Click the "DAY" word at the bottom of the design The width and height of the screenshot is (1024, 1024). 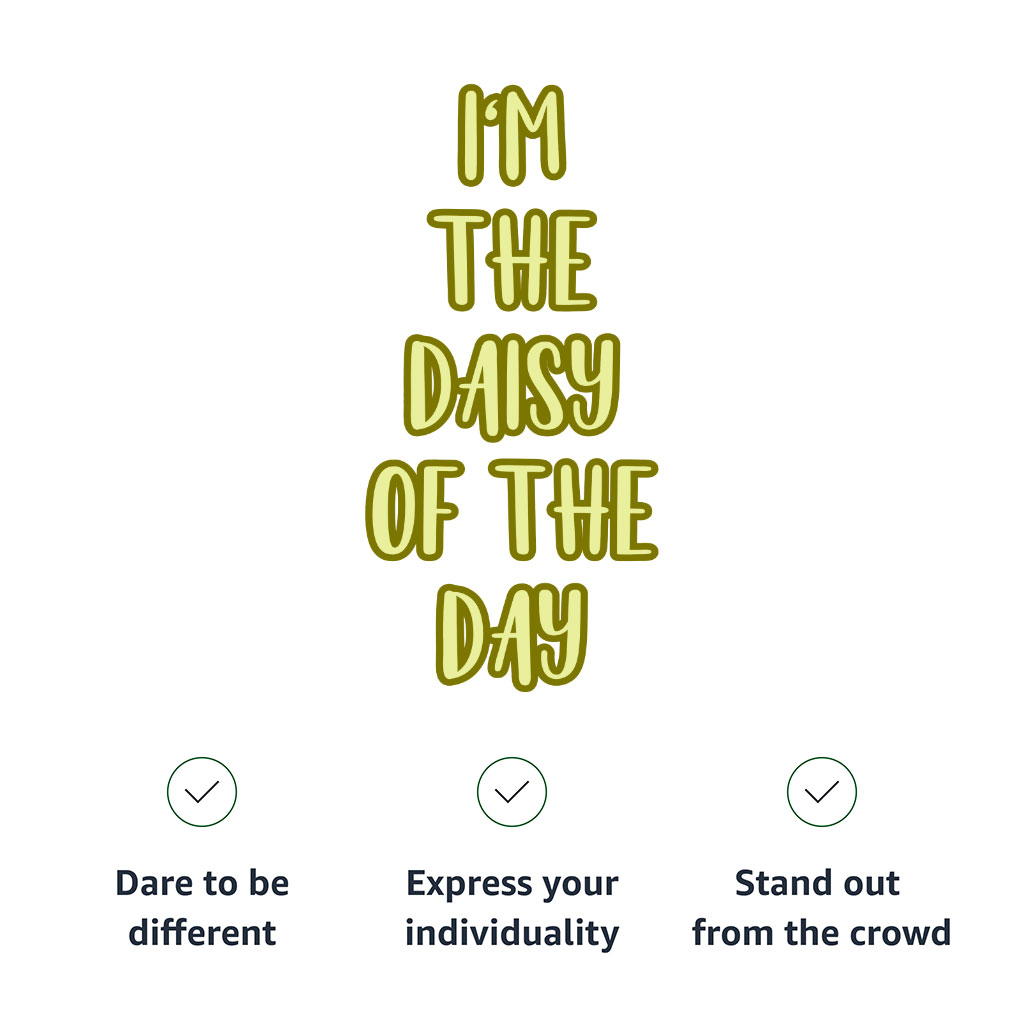click(512, 636)
